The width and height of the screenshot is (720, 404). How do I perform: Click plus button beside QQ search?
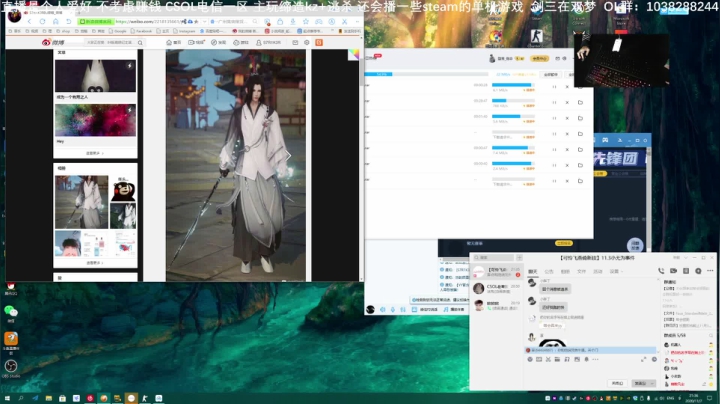(x=519, y=258)
